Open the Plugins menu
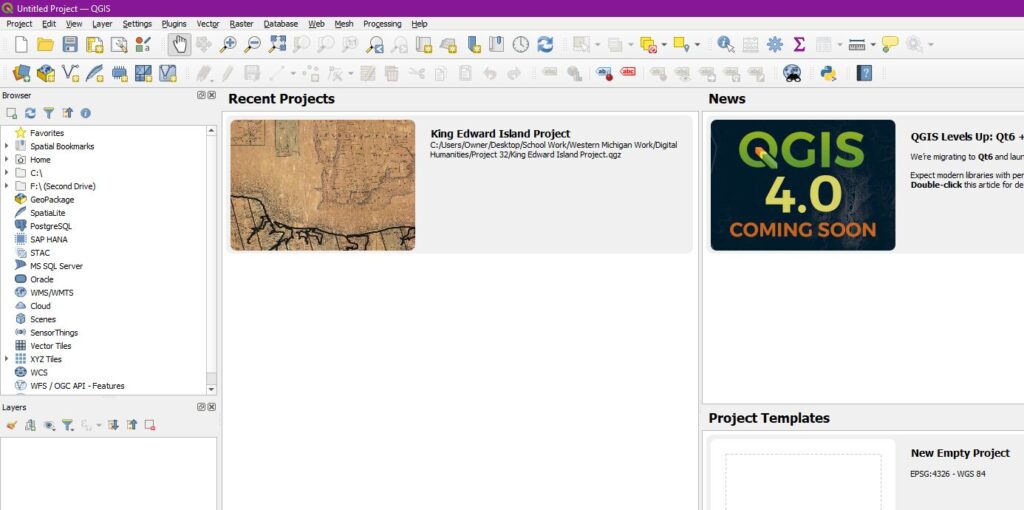 point(174,24)
